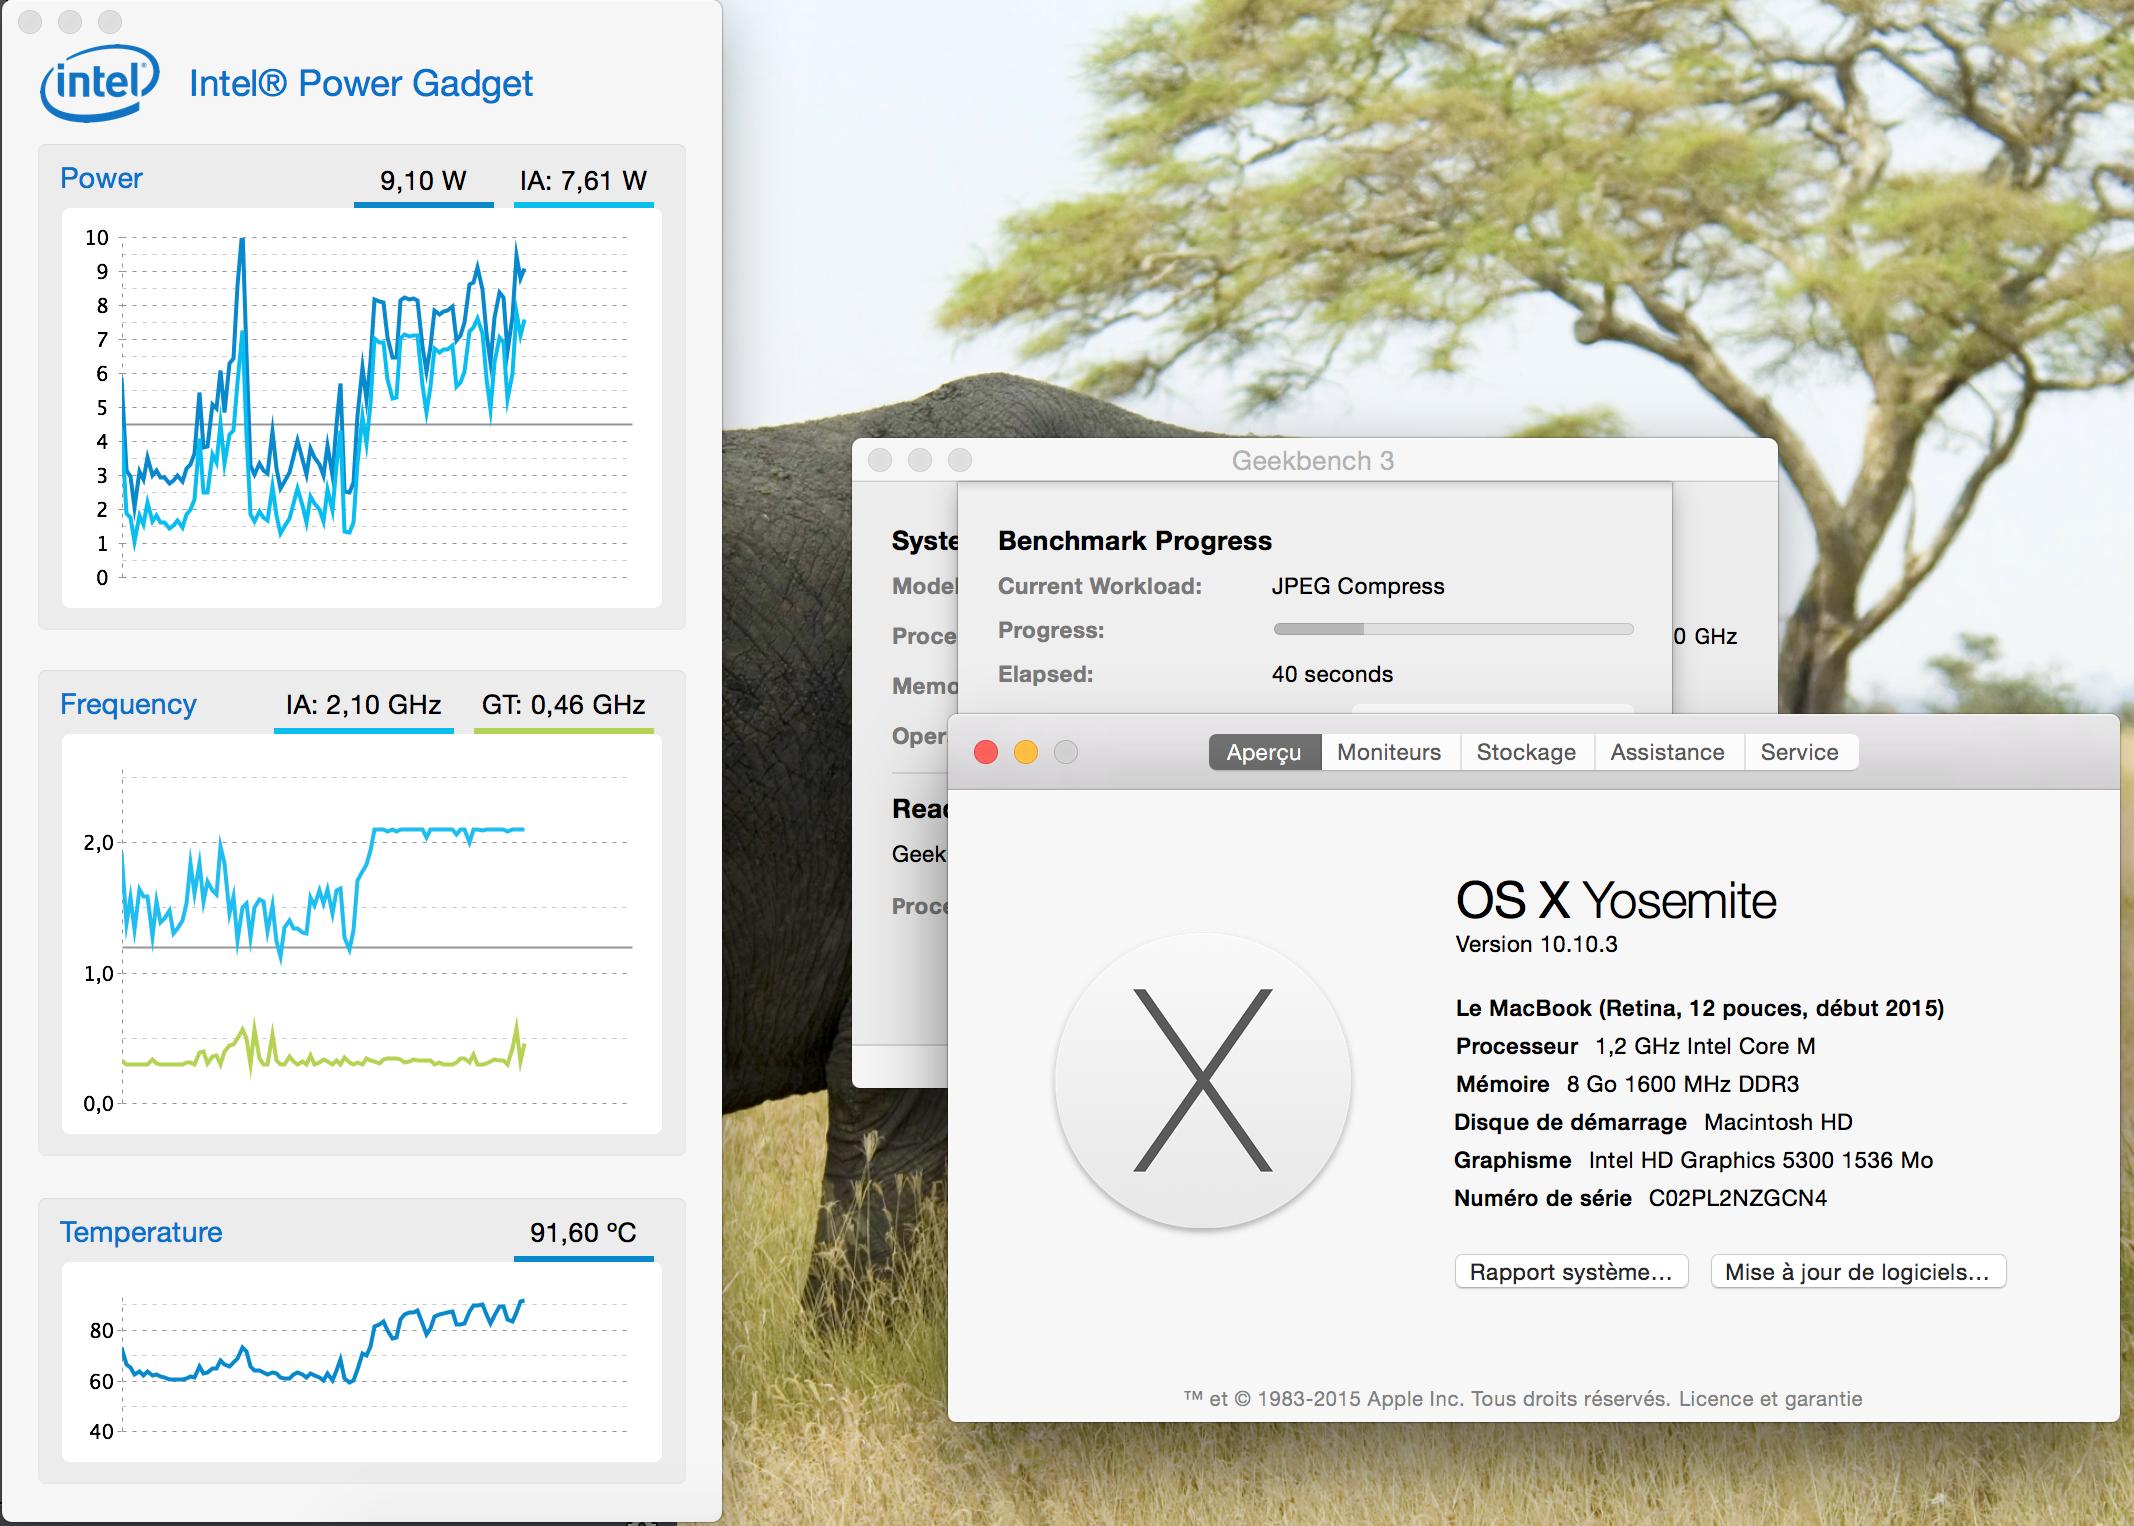
Task: Close the About This Mac window
Action: (986, 752)
